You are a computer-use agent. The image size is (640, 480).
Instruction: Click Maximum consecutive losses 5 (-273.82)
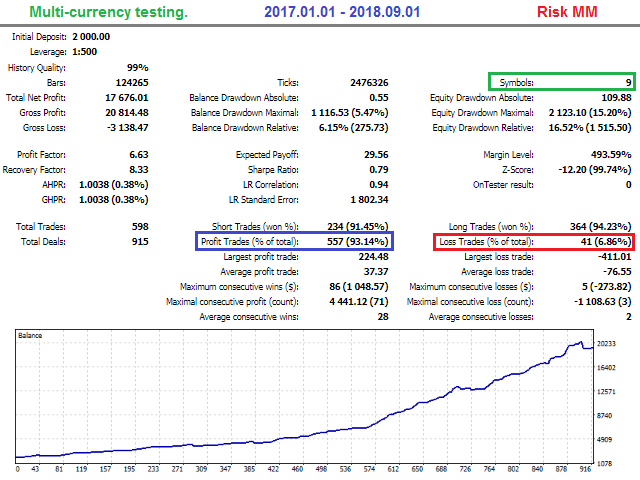(607, 287)
